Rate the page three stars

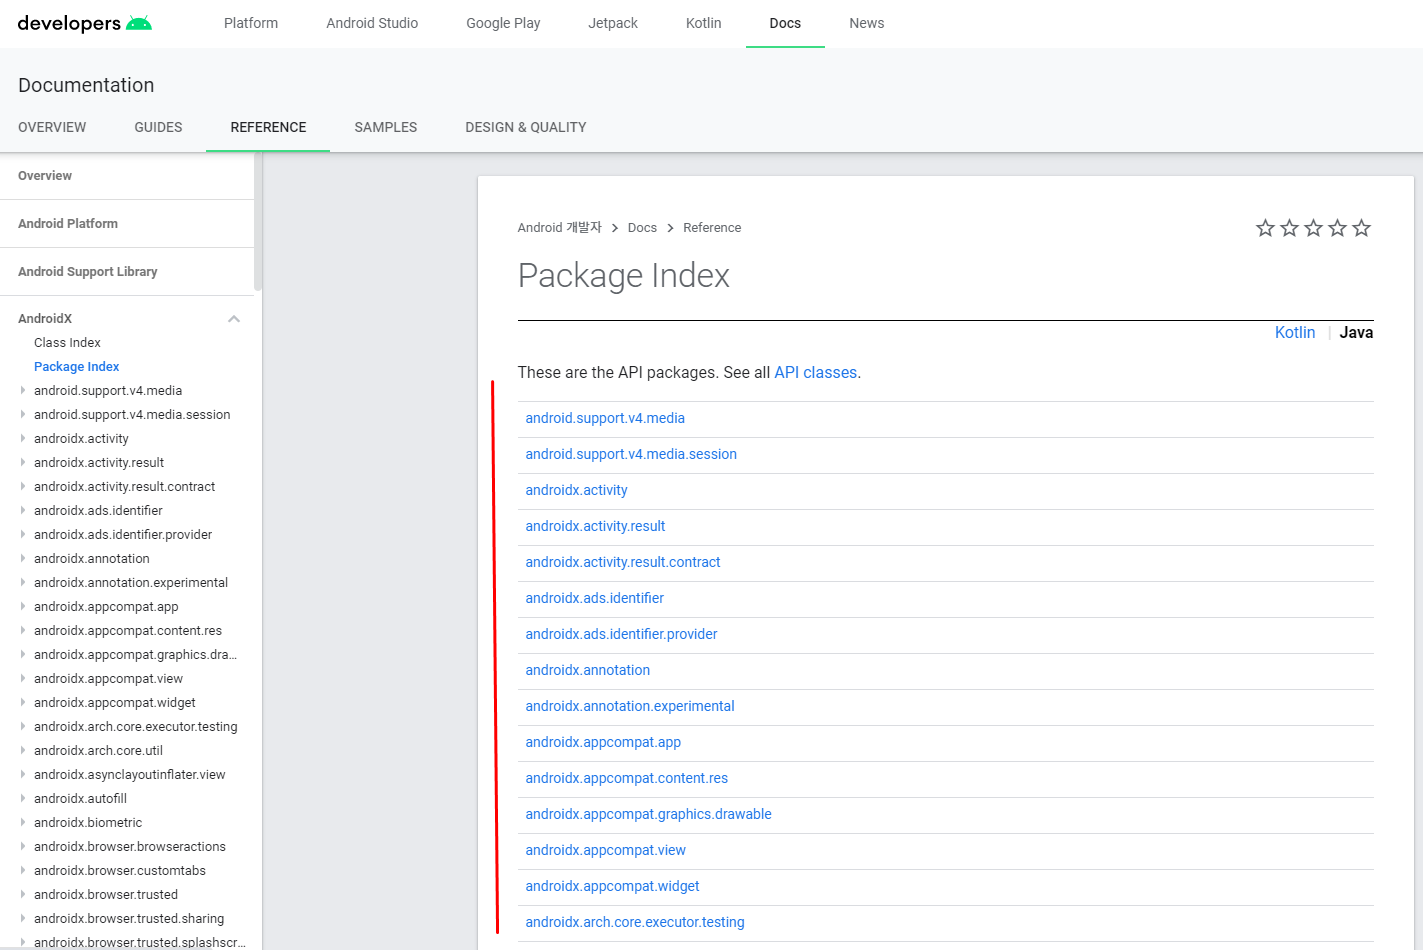(x=1313, y=228)
